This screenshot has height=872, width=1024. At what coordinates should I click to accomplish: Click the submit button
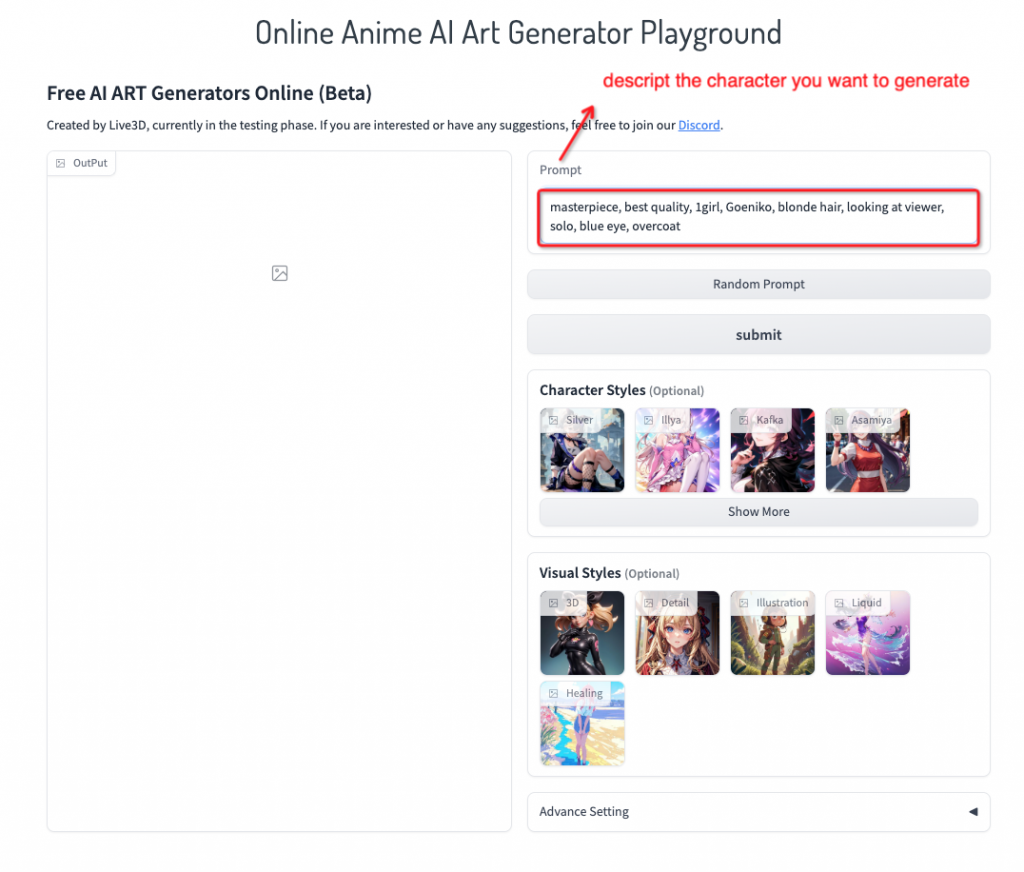click(x=758, y=334)
